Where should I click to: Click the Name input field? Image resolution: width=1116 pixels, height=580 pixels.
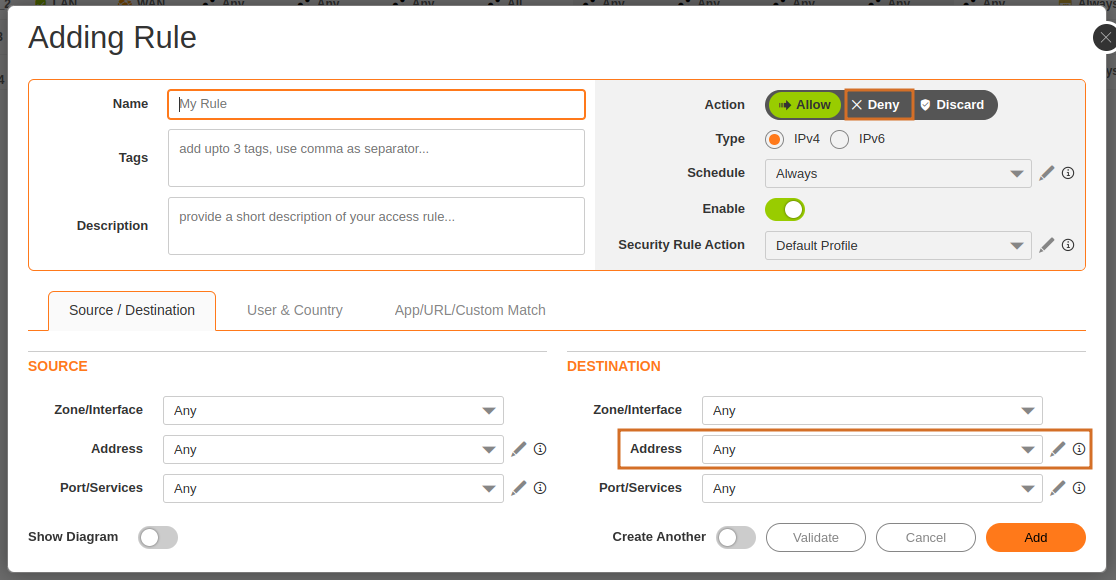coord(376,104)
